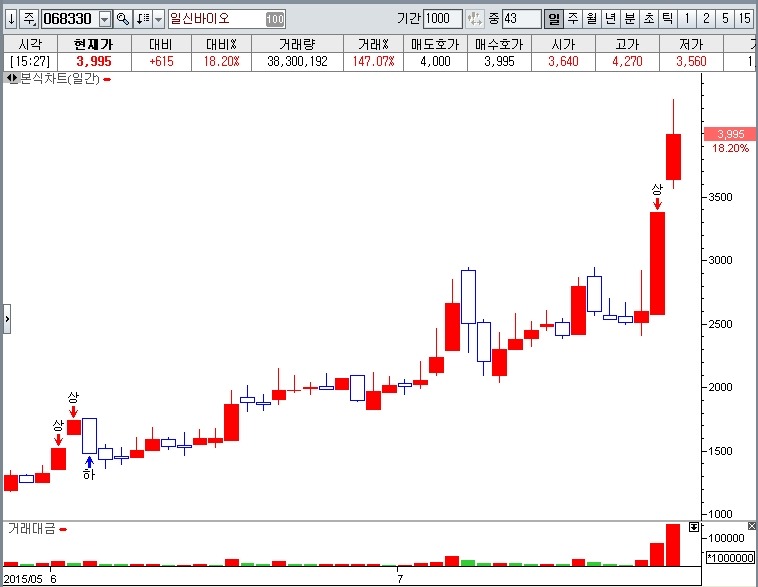
Task: Click the down-arrow button before the stock code
Action: click(x=12, y=19)
